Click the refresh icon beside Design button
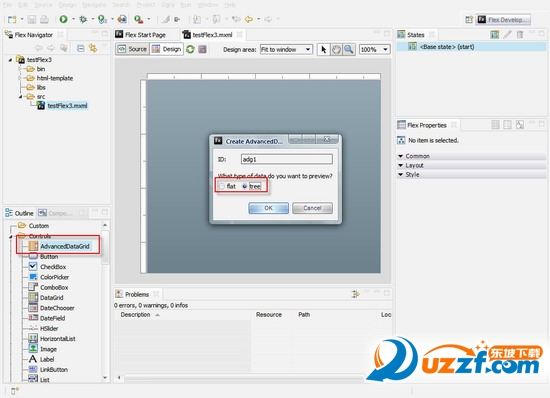 click(x=190, y=49)
